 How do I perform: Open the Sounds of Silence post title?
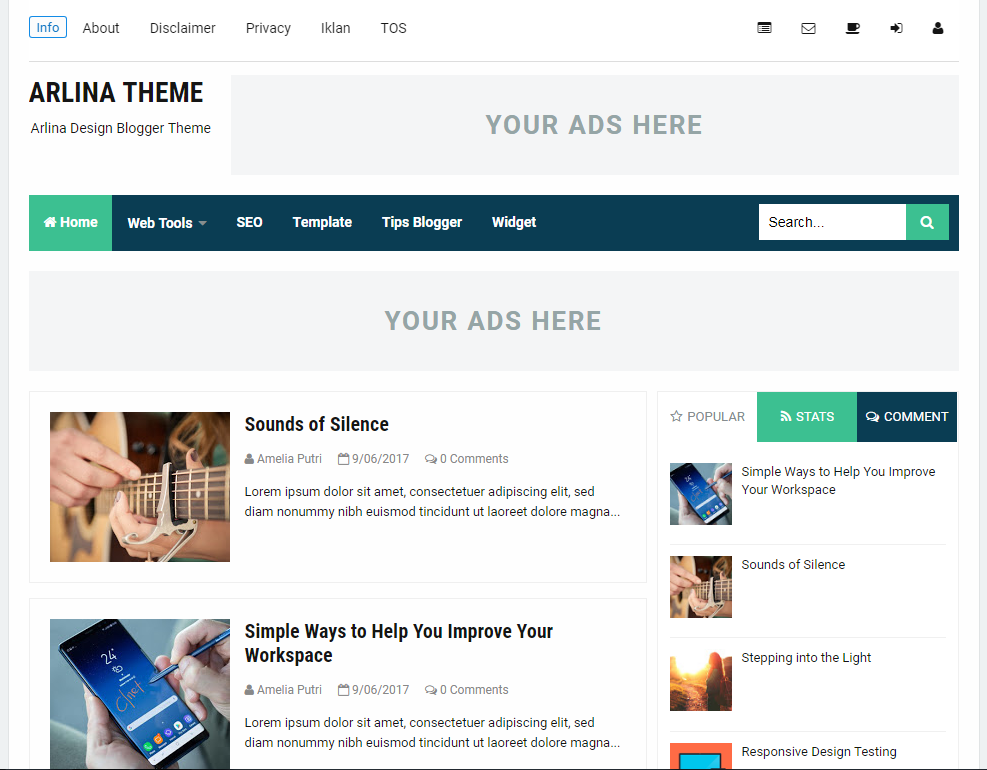click(x=317, y=424)
